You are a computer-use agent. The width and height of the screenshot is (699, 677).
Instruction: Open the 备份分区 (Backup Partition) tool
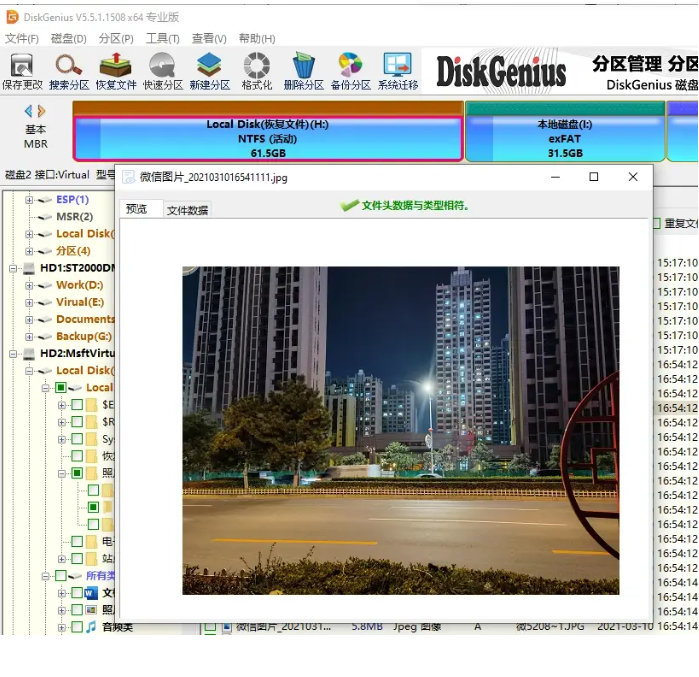pyautogui.click(x=350, y=70)
